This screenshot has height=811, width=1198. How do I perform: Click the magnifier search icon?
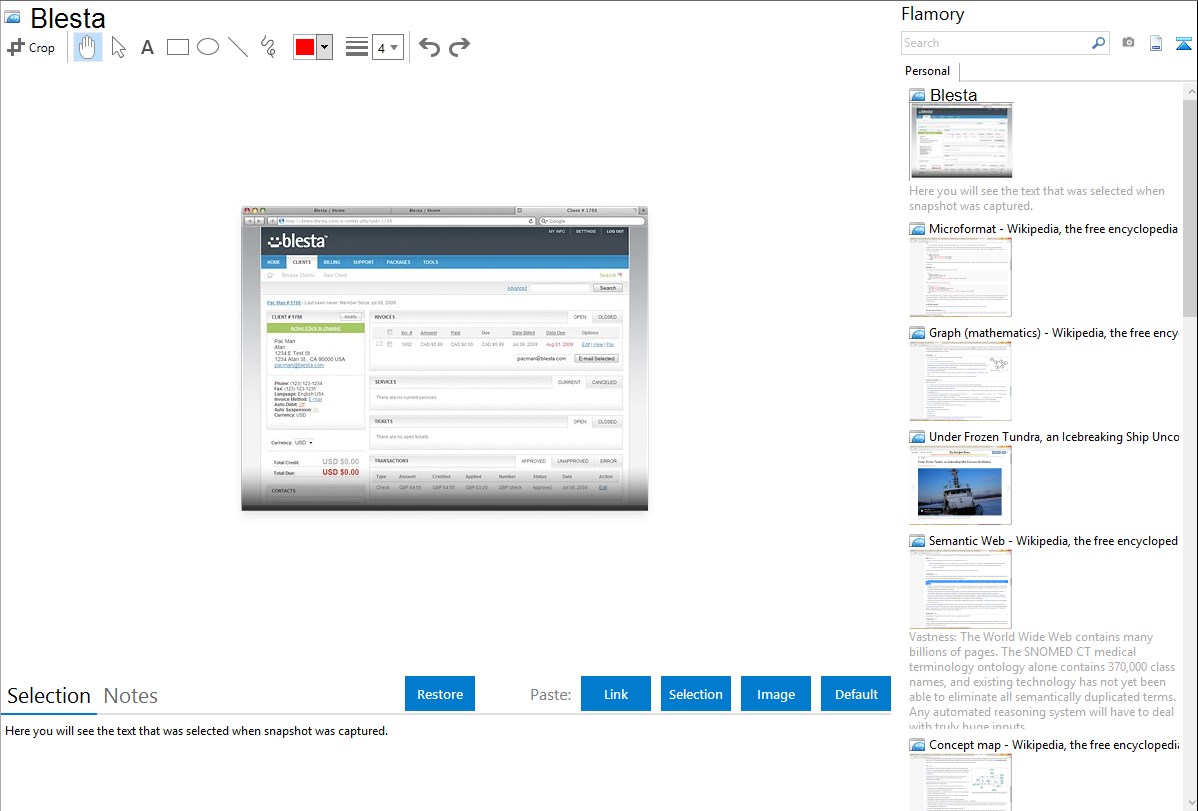click(x=1098, y=43)
